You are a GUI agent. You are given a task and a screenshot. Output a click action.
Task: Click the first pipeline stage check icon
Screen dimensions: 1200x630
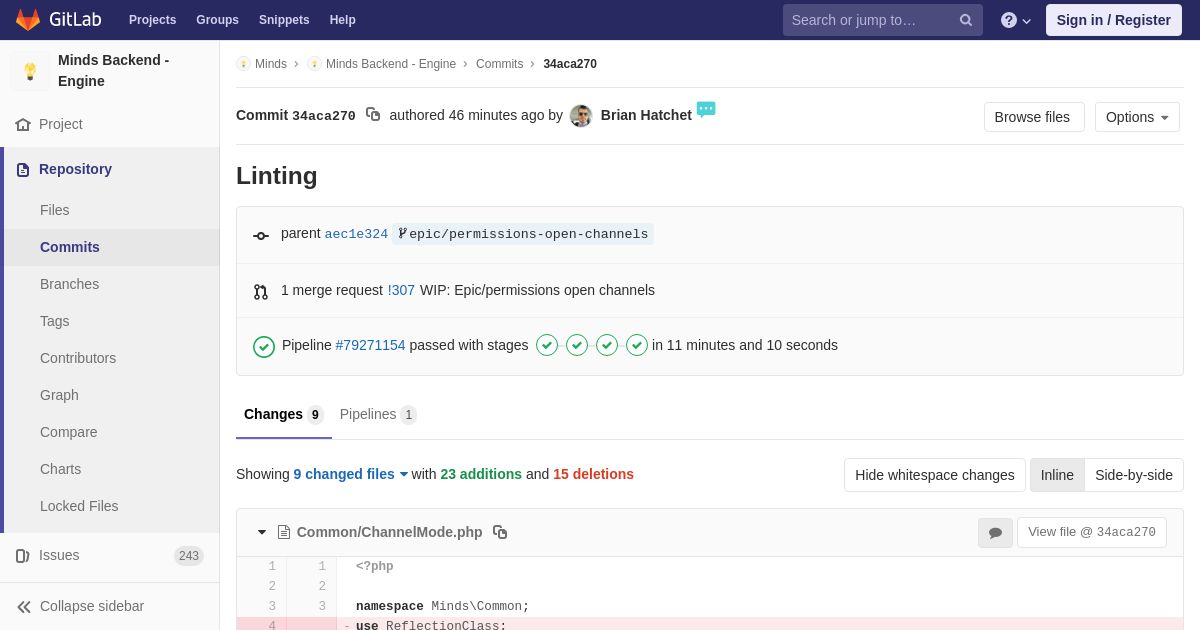(547, 345)
